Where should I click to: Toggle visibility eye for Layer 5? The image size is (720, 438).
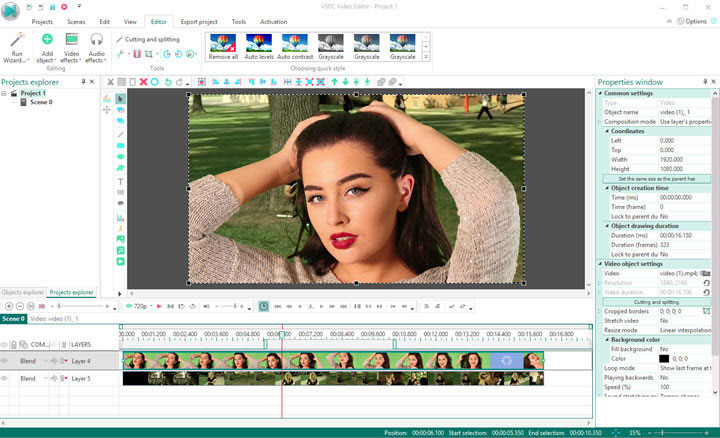pyautogui.click(x=5, y=379)
